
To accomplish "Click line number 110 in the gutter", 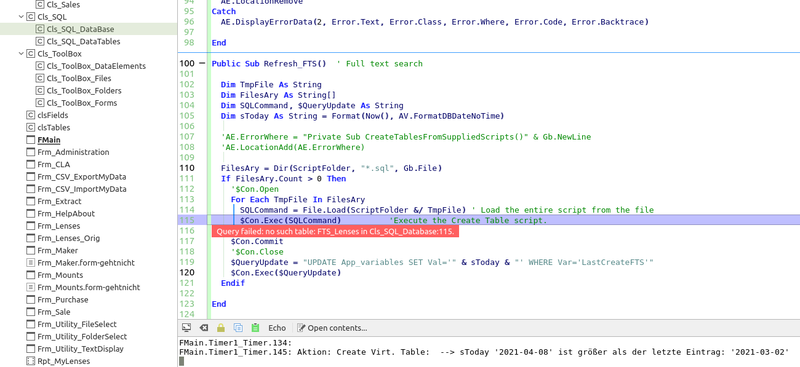I will click(x=187, y=168).
